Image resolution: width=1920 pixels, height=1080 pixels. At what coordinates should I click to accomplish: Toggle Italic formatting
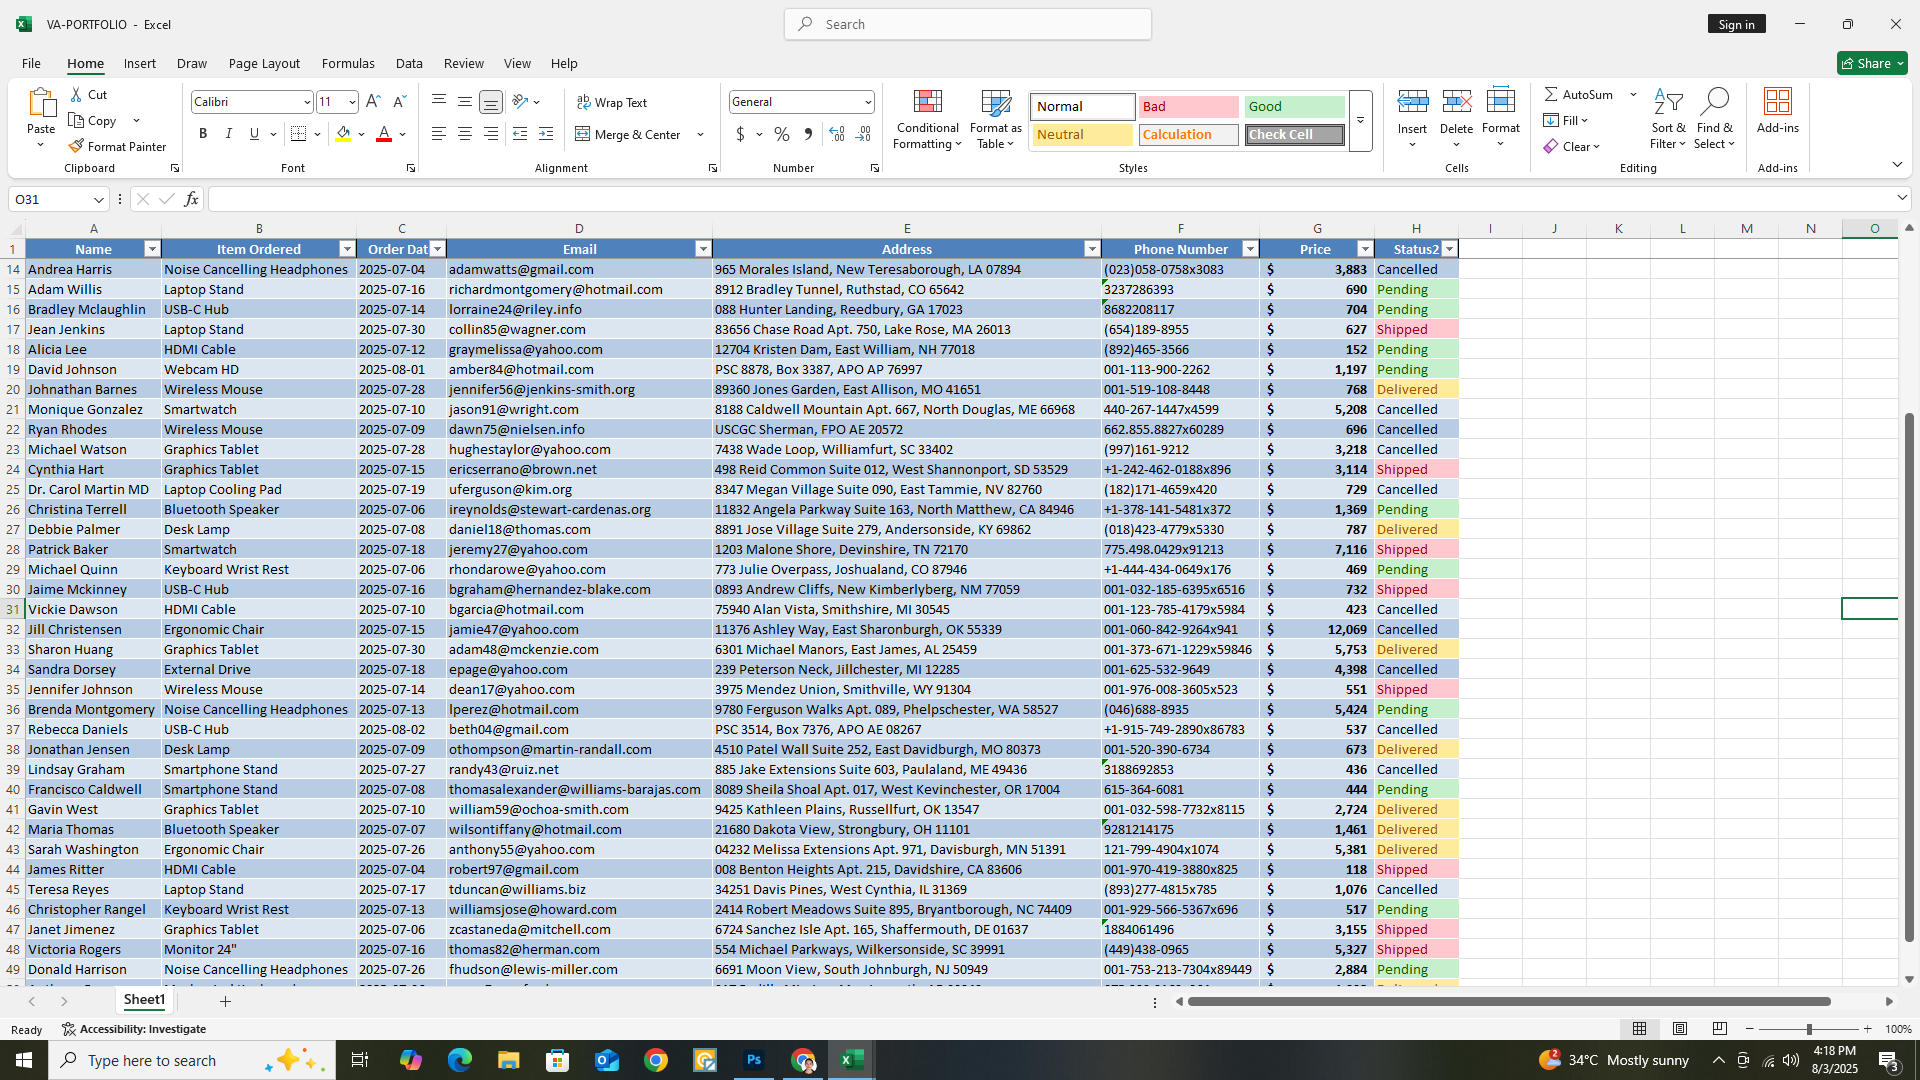228,134
